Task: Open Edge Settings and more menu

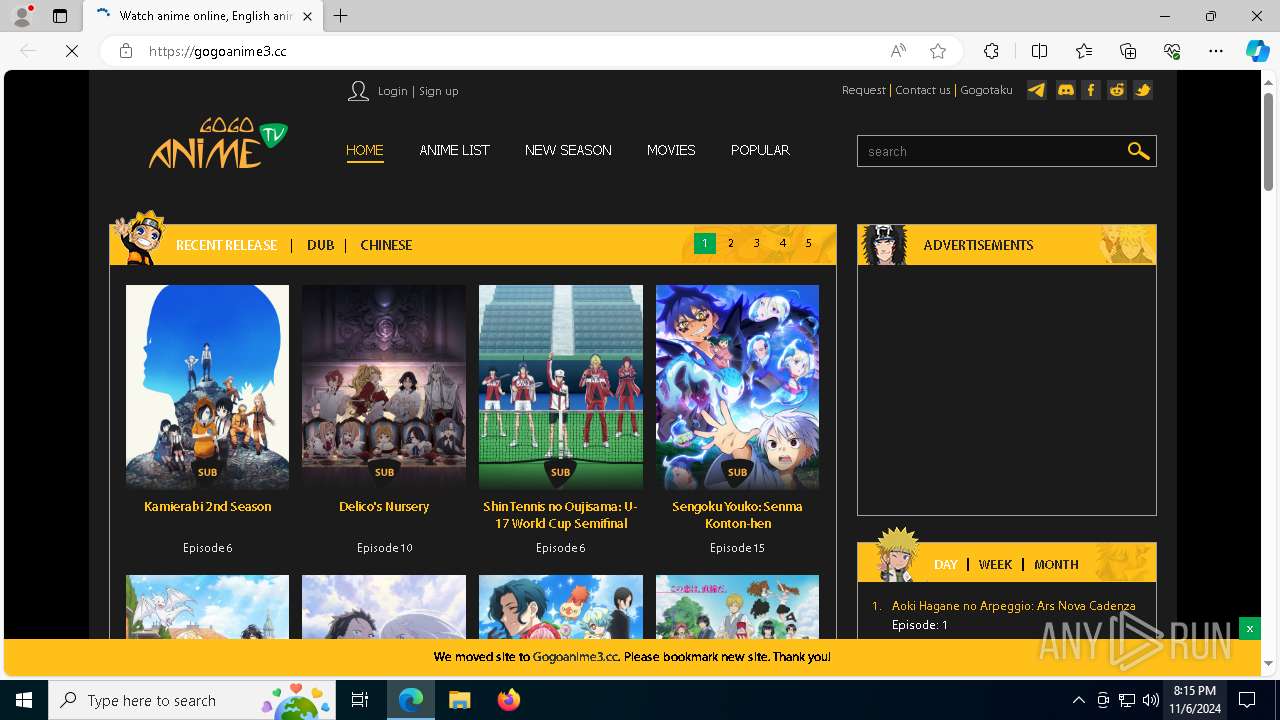Action: click(x=1216, y=51)
